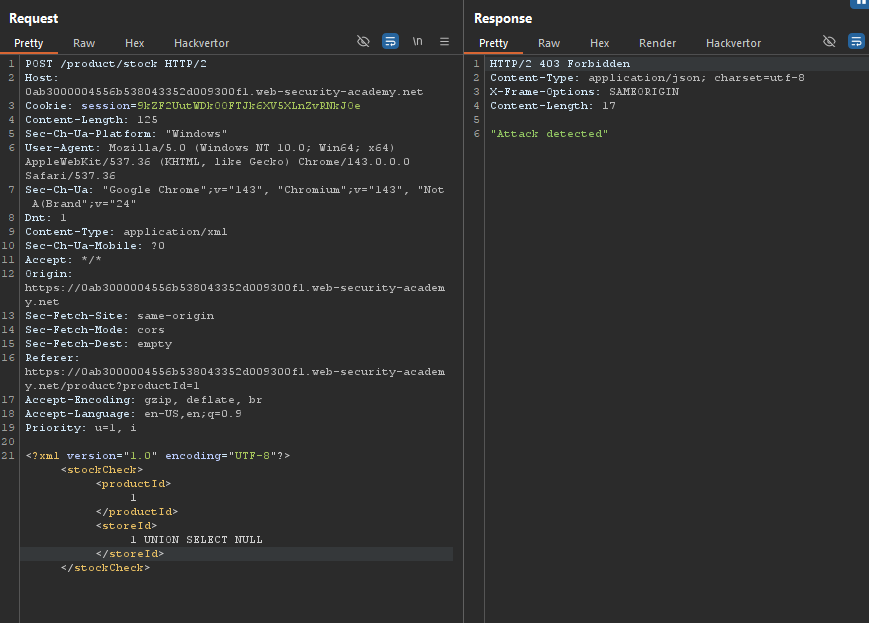Click the response Content-Length: 17 header
Viewport: 869px width, 623px height.
pos(553,106)
